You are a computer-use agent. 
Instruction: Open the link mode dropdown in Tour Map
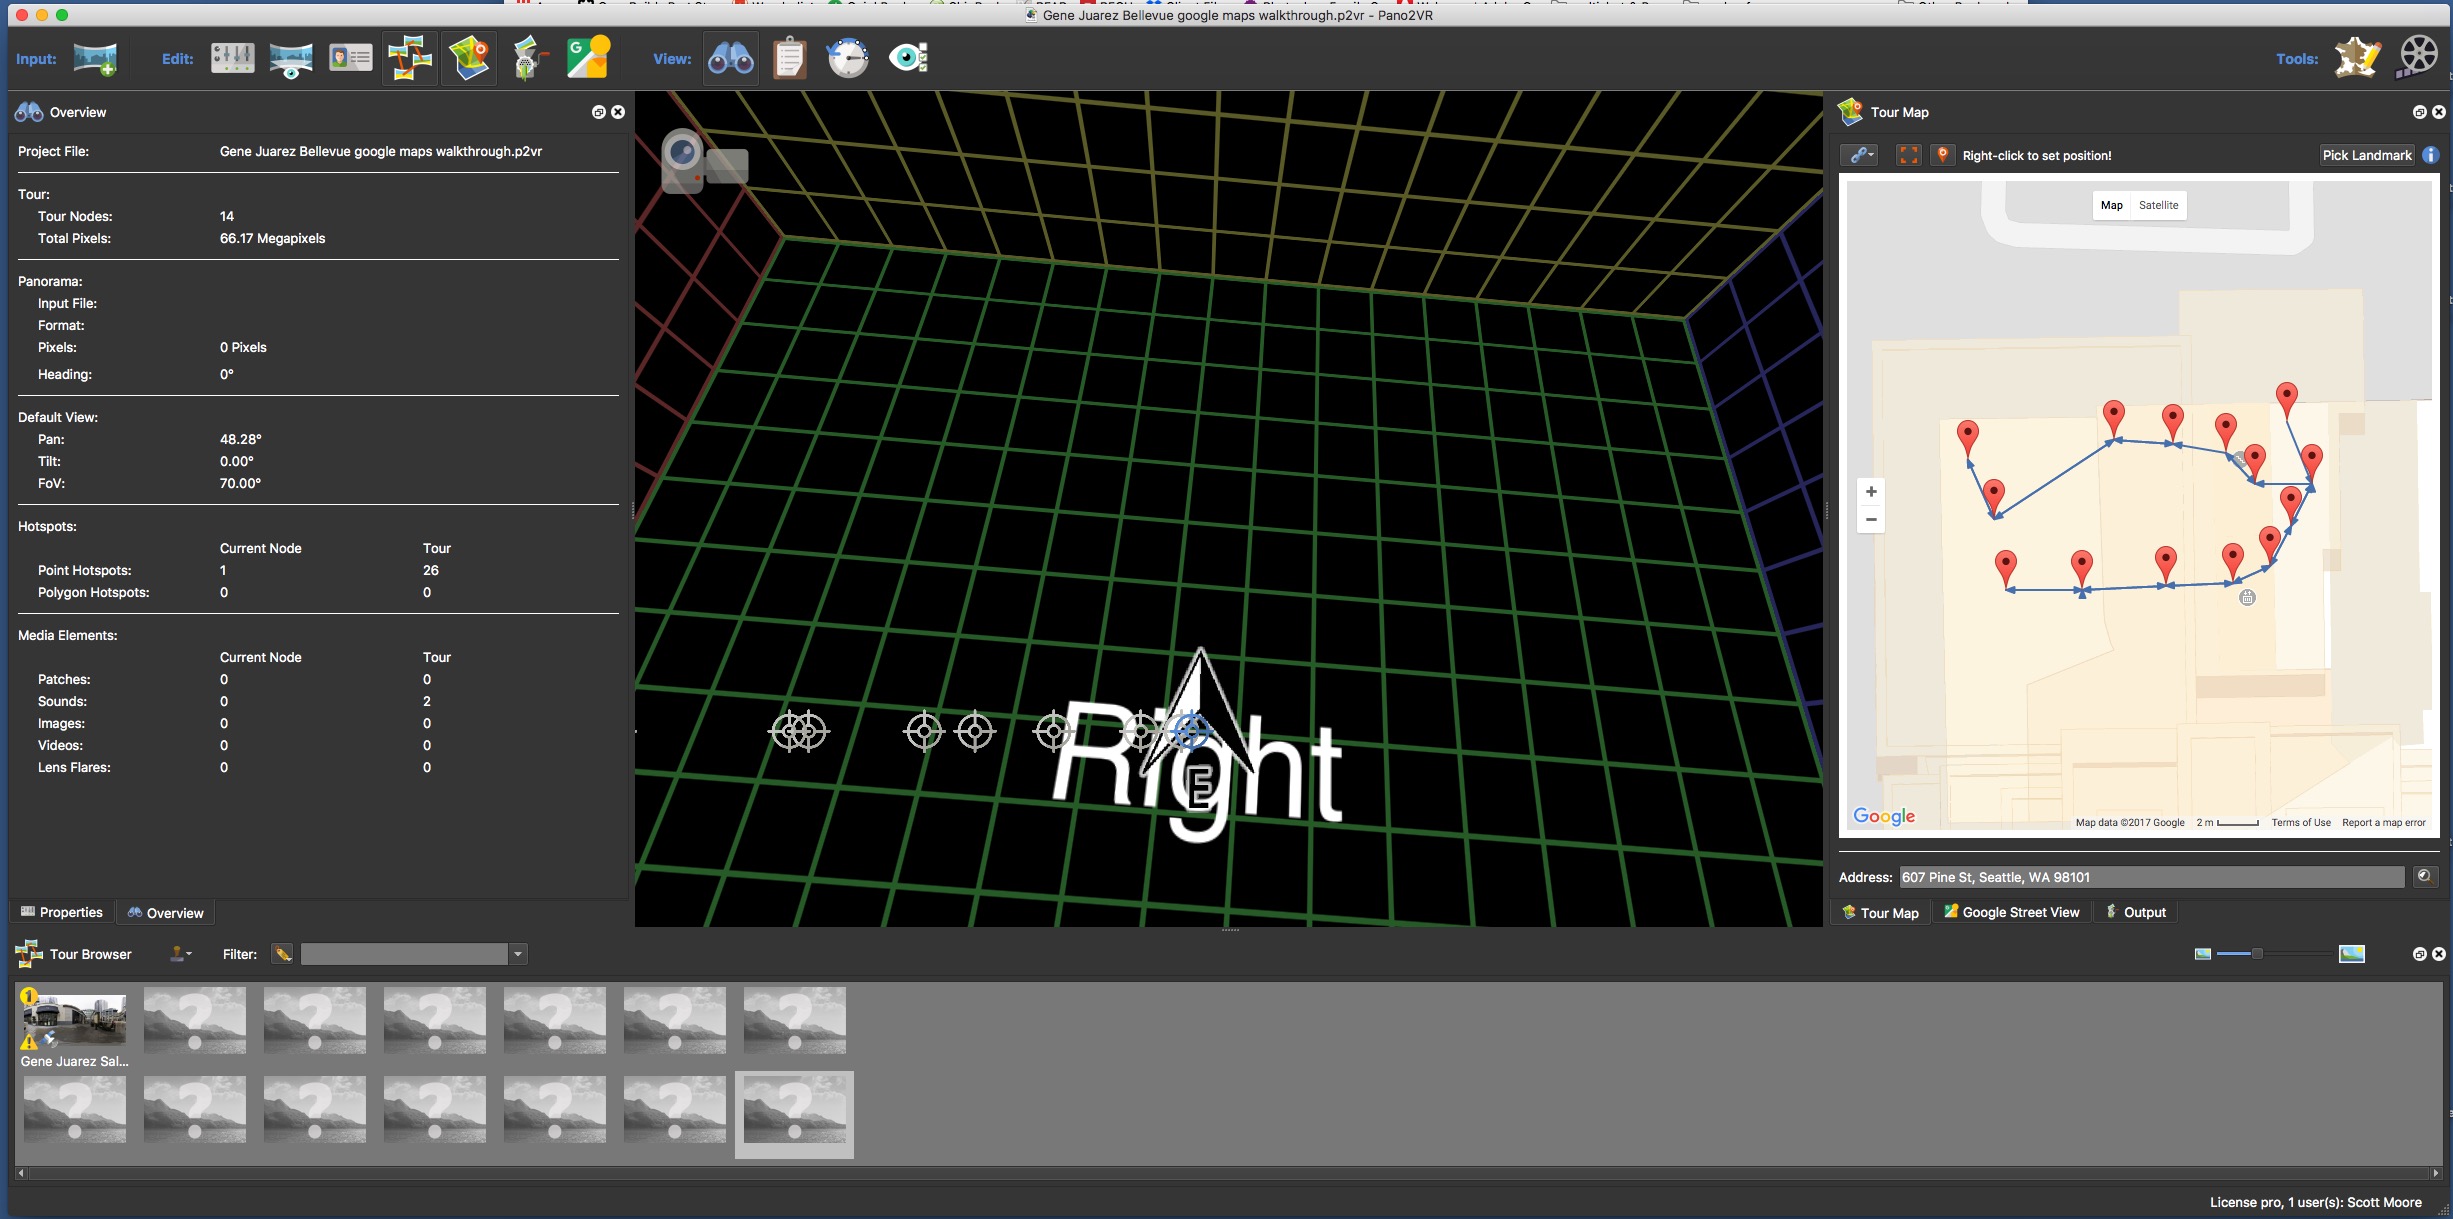tap(1860, 155)
